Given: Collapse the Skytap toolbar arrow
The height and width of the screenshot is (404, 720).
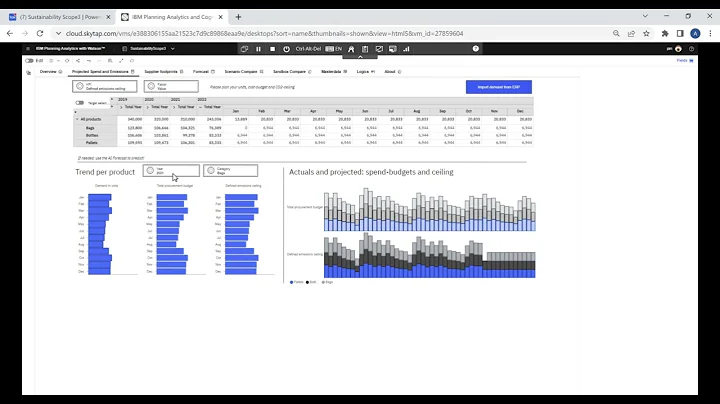Looking at the screenshot, I should point(360,56).
